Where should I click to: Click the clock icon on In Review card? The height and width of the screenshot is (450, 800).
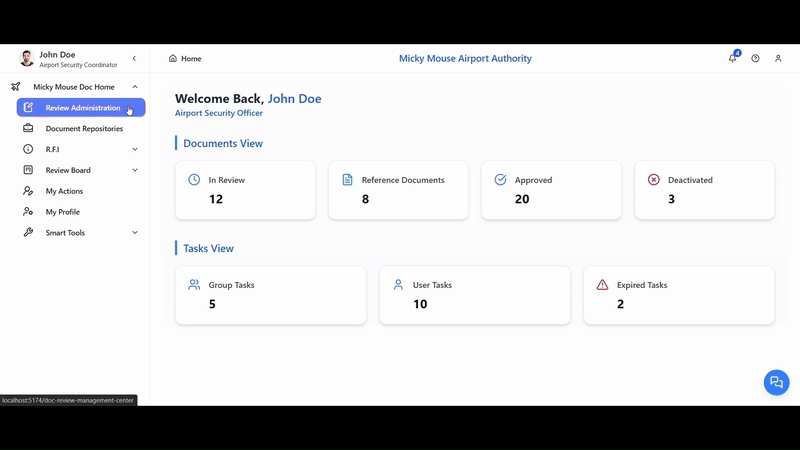pos(194,180)
